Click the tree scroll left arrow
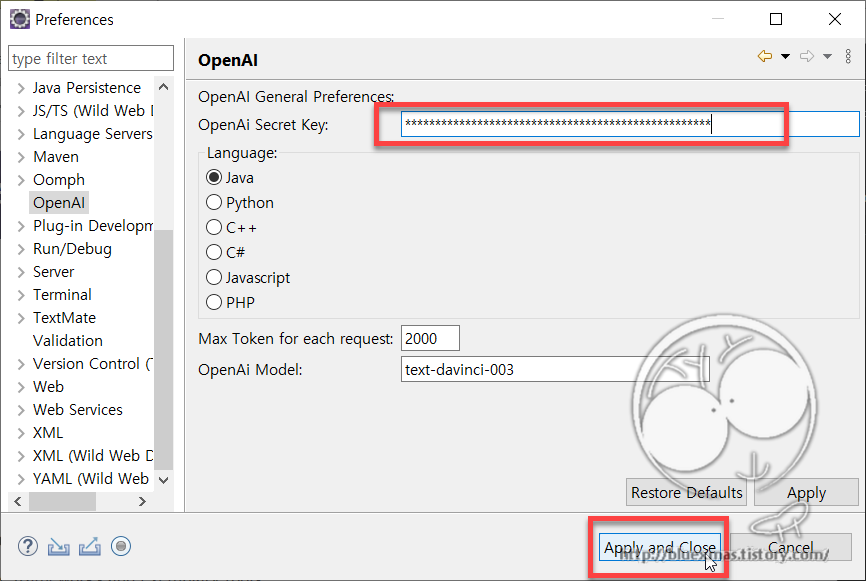The width and height of the screenshot is (866, 581). point(18,501)
